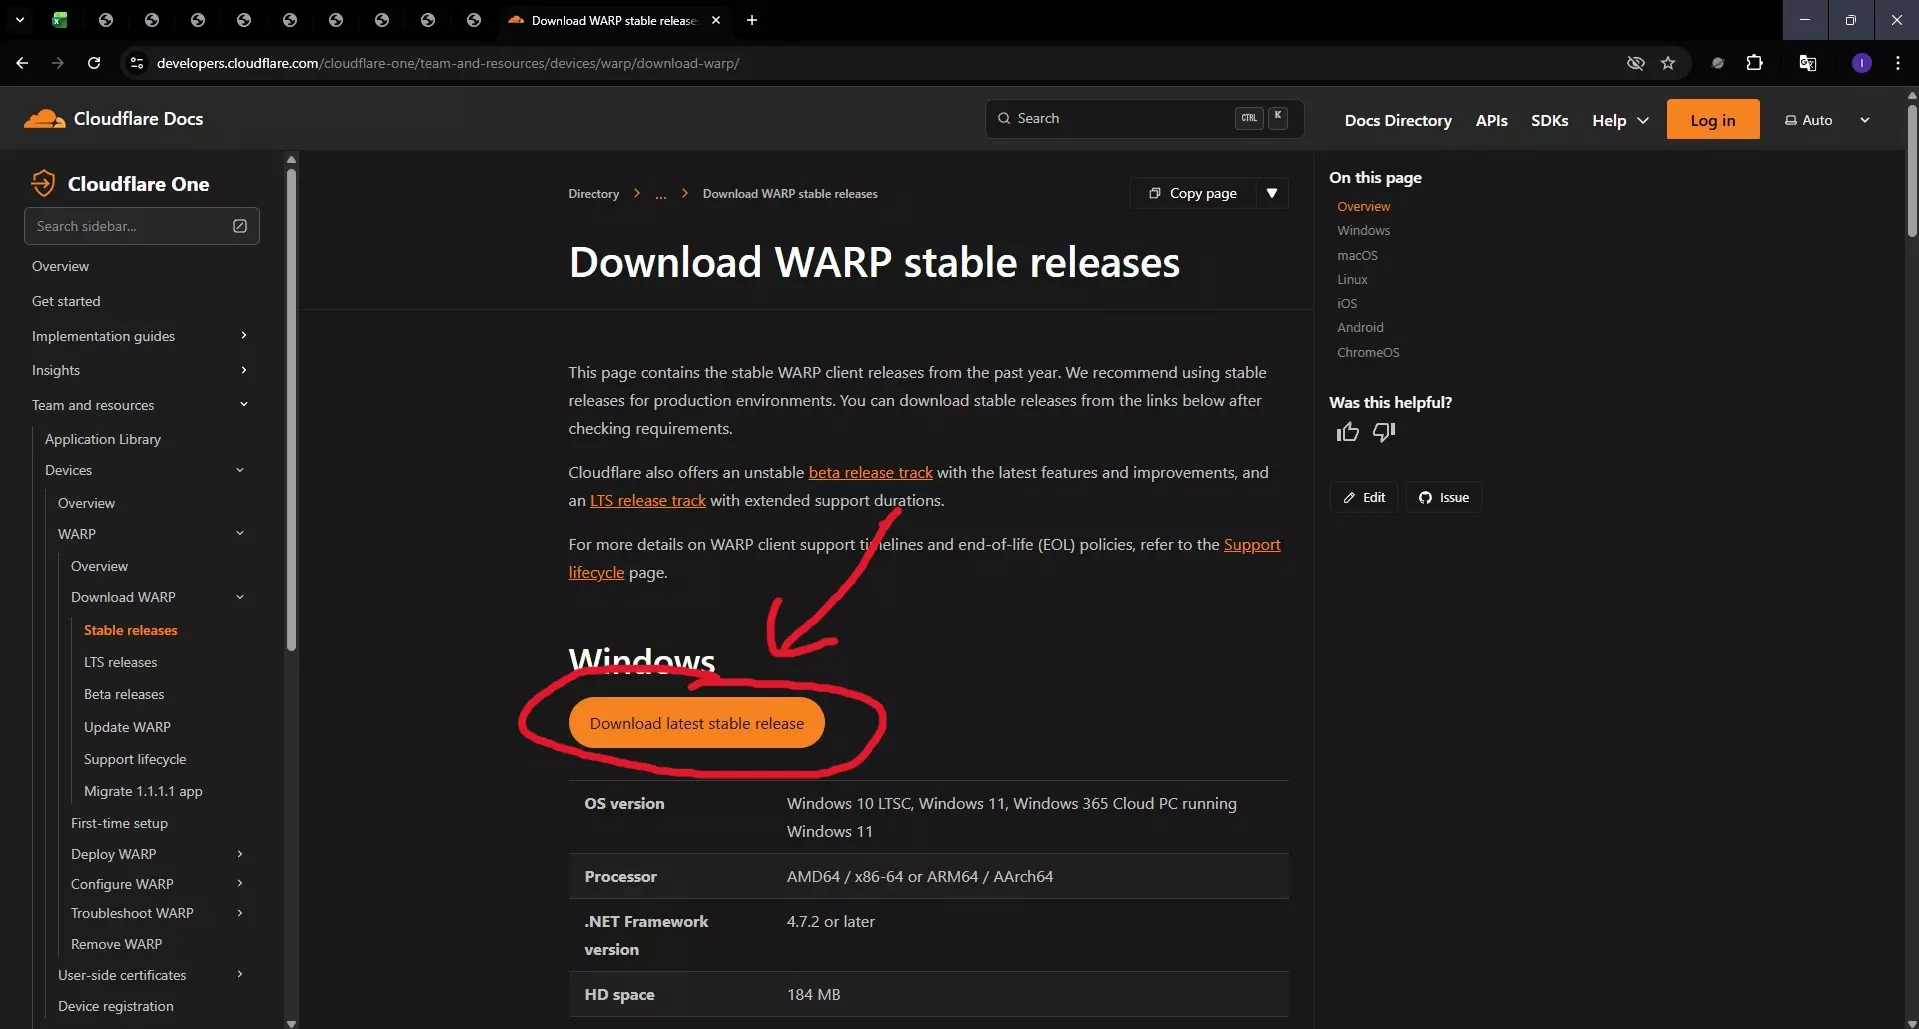Click the edit icon in sidebar search
The image size is (1919, 1029).
coord(240,226)
